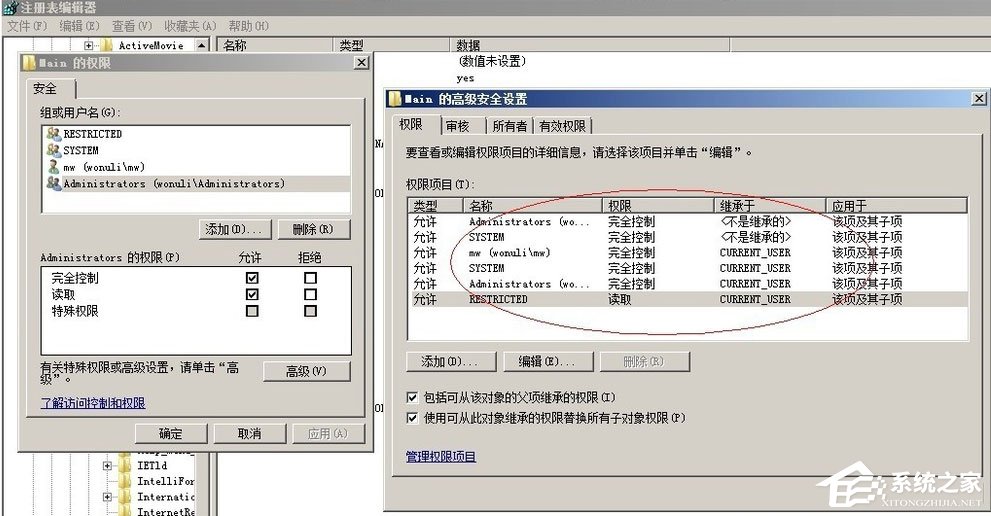Open the 所有者 tab
Screen dimensions: 991x516
[510, 126]
